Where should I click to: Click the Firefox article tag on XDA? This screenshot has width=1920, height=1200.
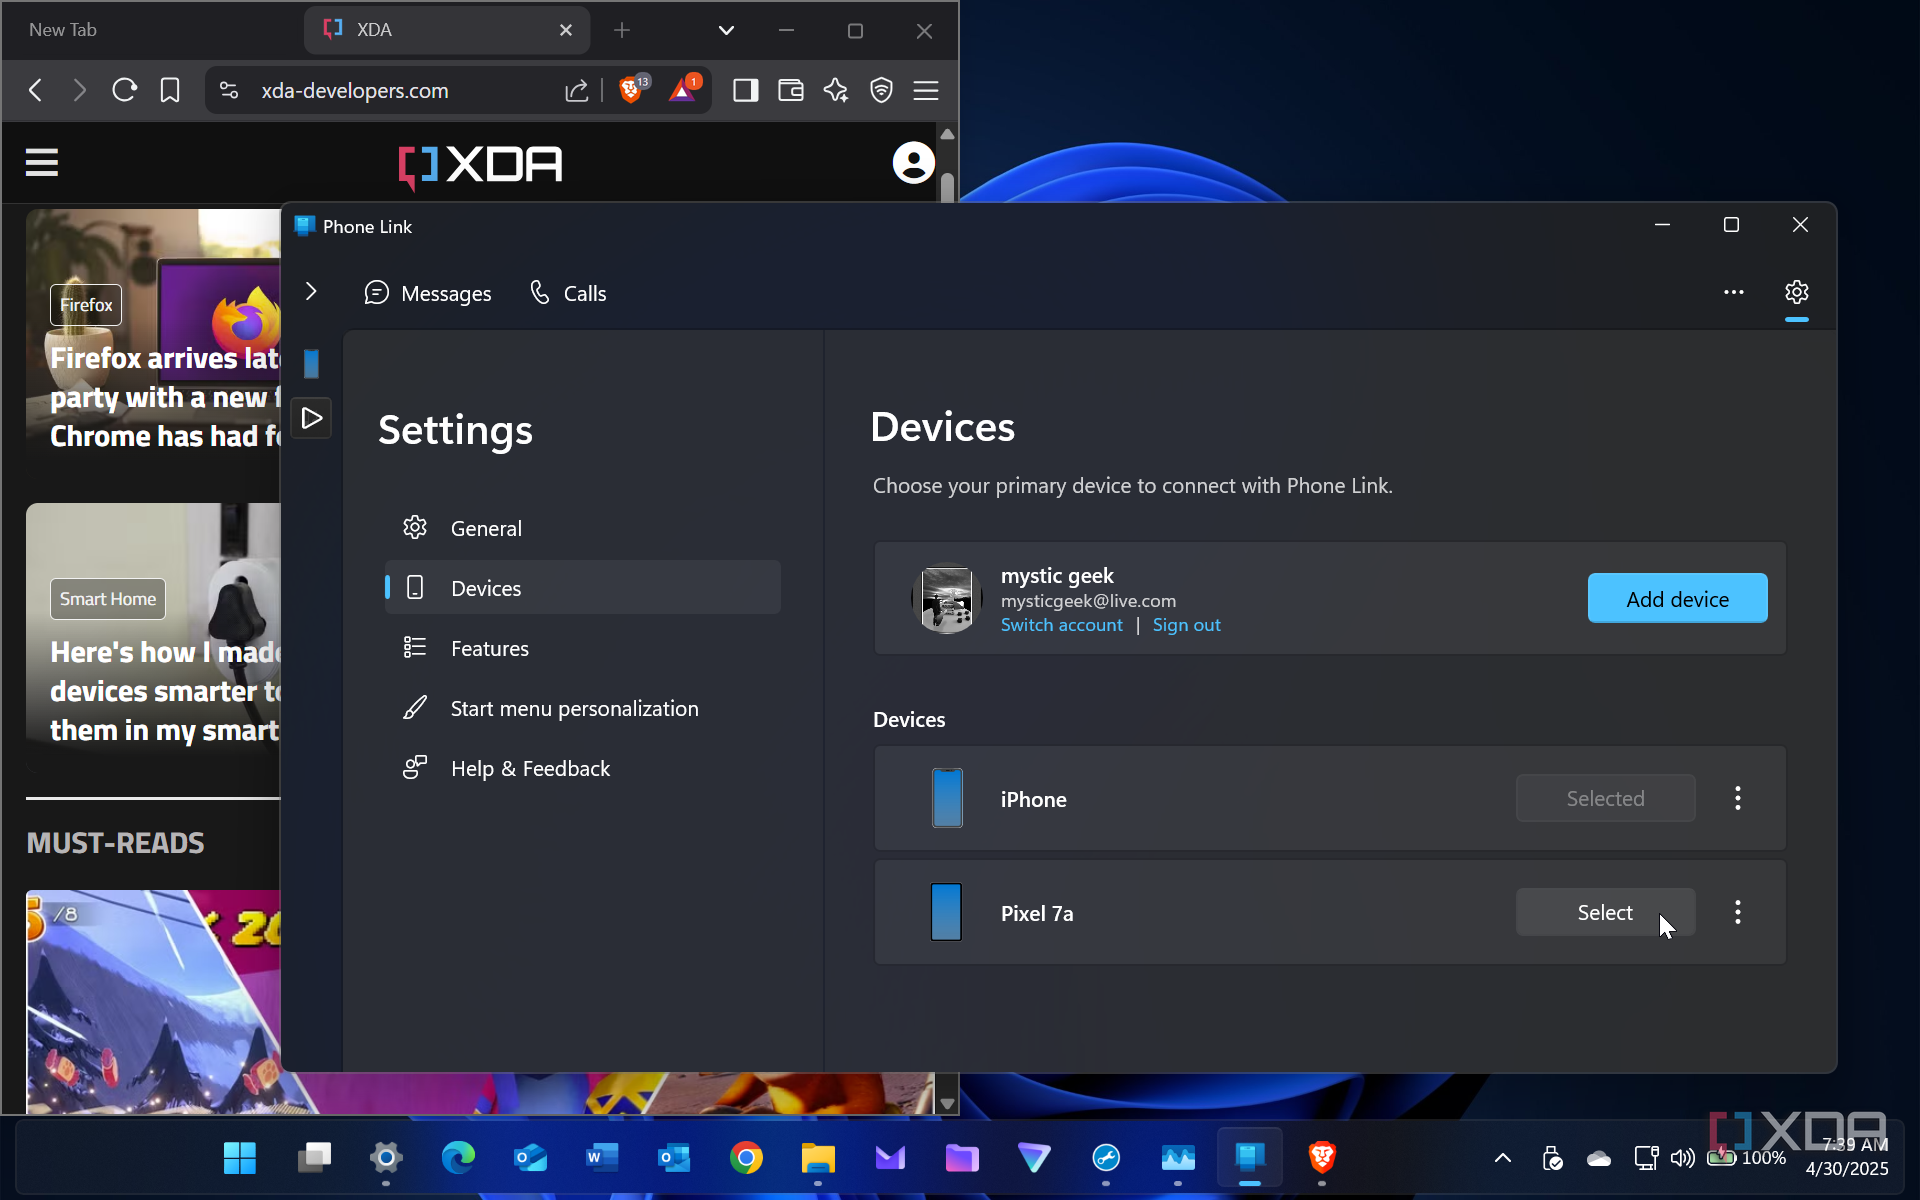(x=86, y=305)
